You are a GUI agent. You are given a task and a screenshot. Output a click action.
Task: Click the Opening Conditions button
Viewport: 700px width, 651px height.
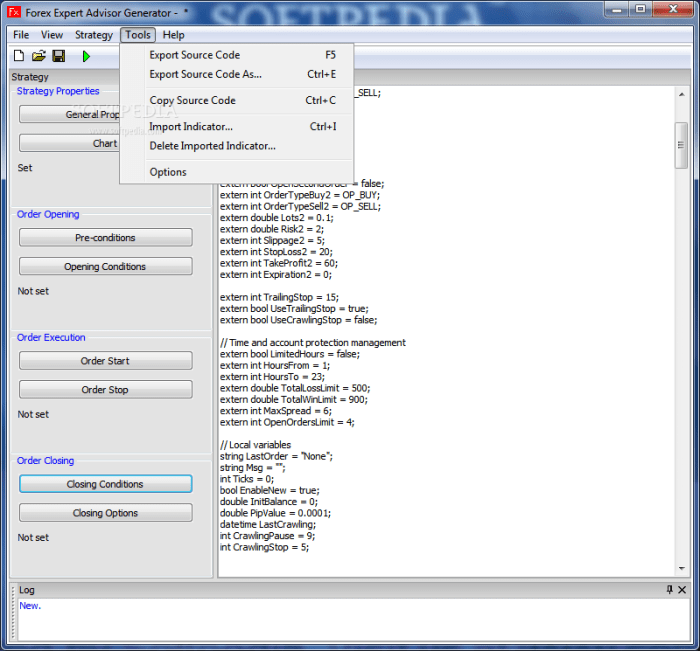105,267
